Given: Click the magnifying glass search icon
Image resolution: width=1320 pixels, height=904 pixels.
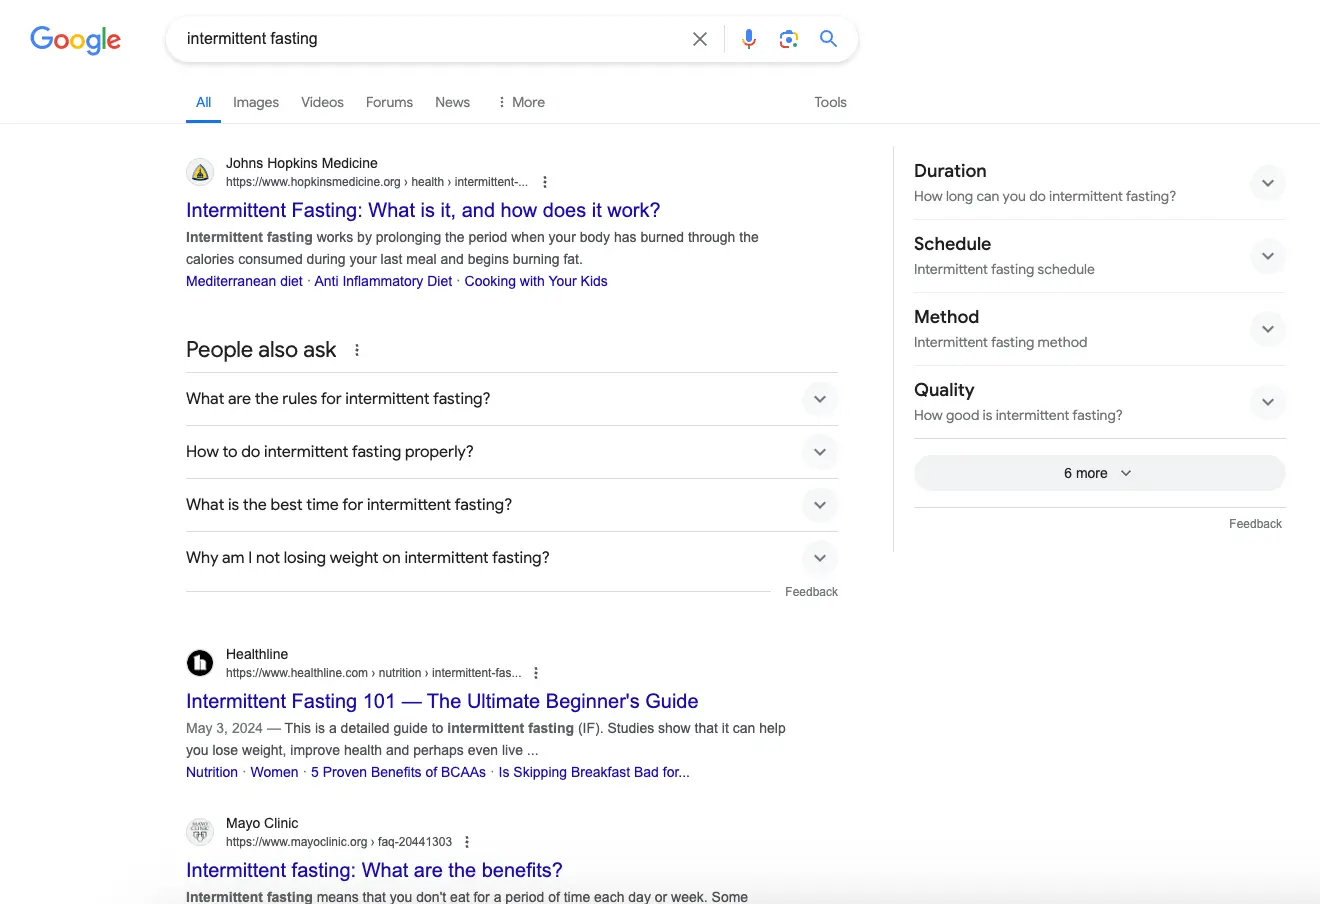Looking at the screenshot, I should [x=828, y=39].
